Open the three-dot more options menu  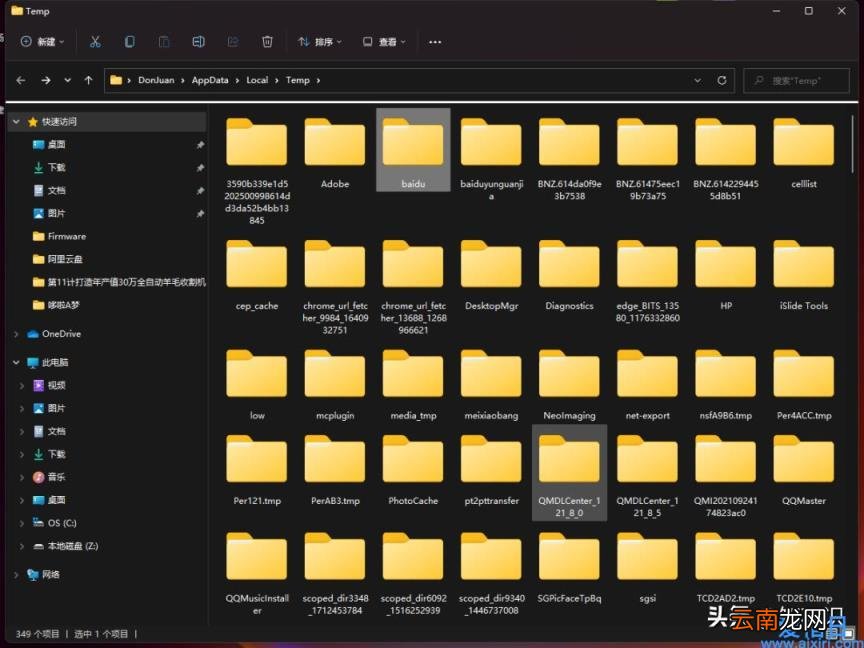tap(435, 42)
